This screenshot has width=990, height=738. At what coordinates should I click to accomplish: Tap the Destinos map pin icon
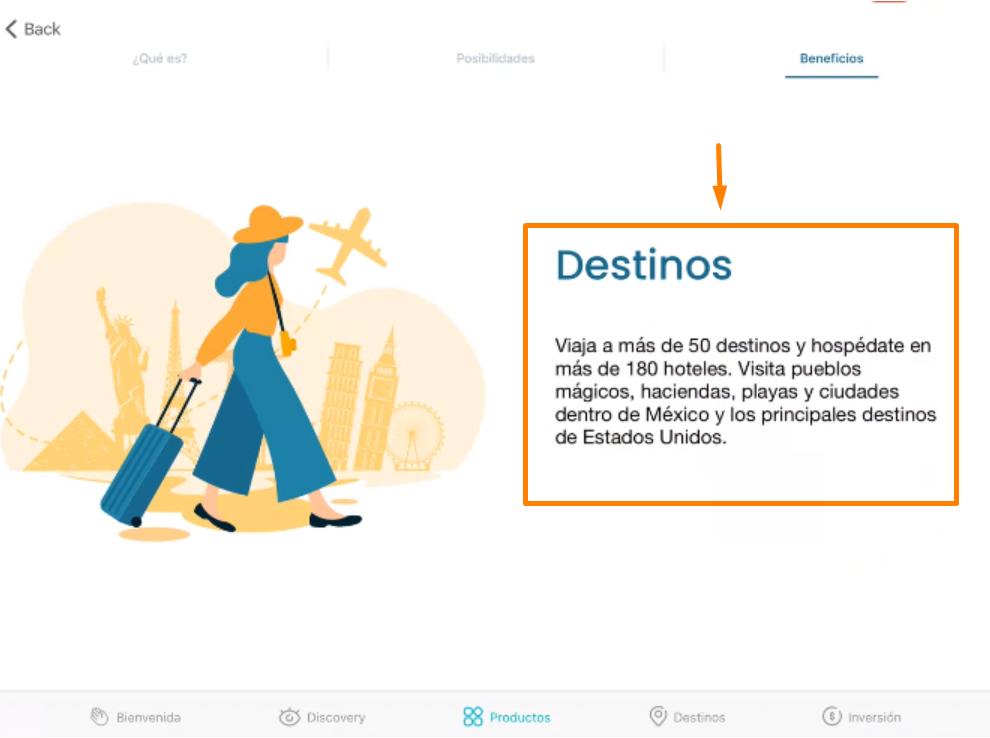coord(658,717)
